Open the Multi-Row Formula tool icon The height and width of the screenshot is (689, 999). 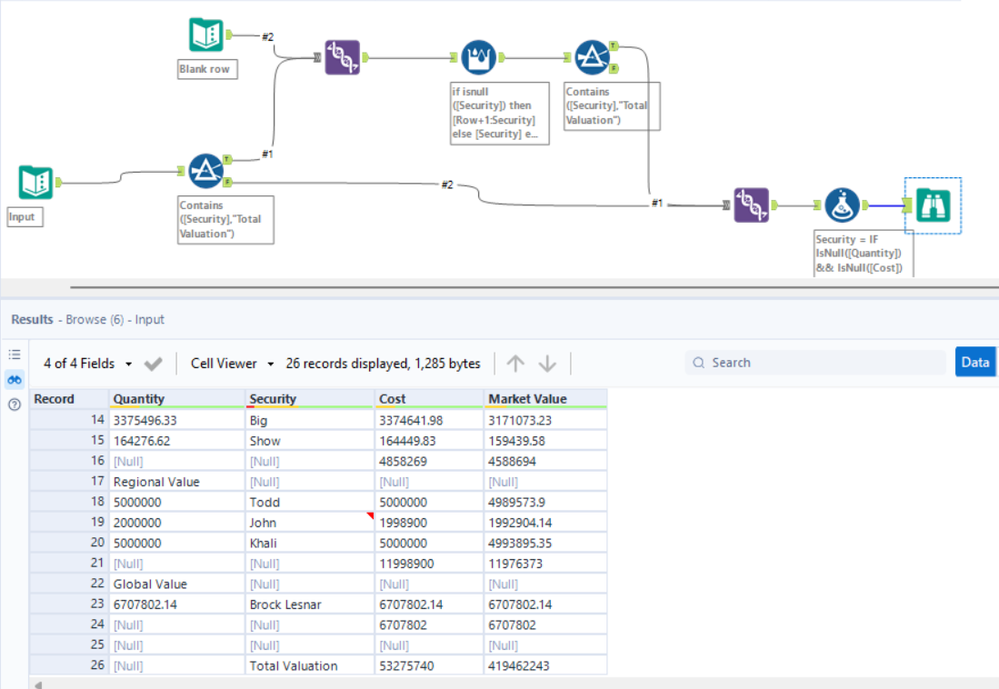pos(478,57)
